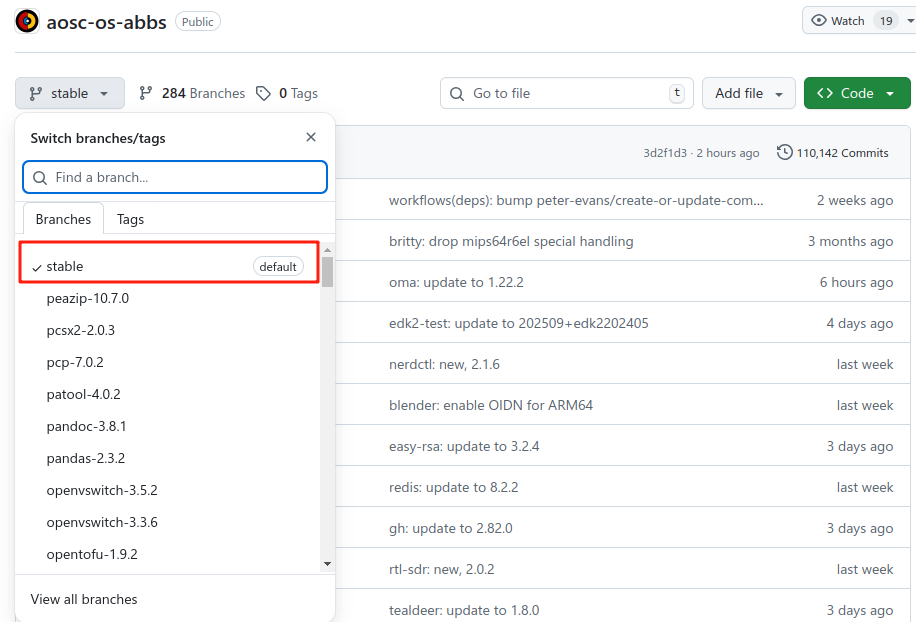Choose the pandoc-3.8.1 branch
This screenshot has width=916, height=622.
point(86,426)
